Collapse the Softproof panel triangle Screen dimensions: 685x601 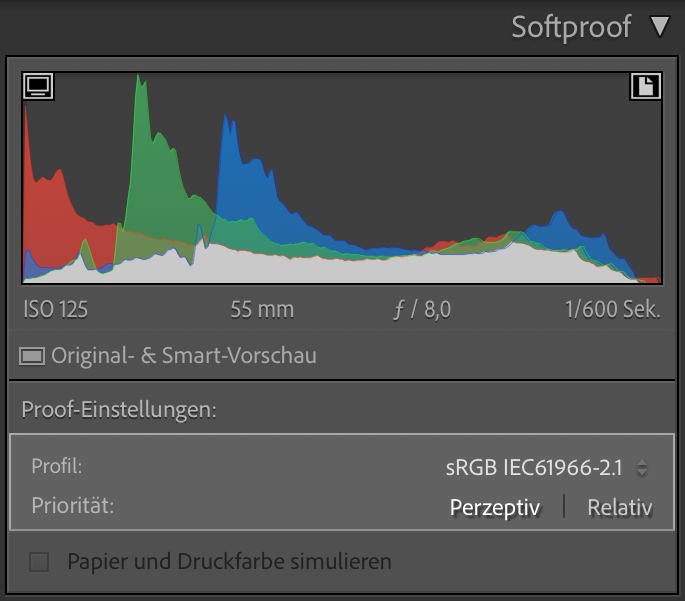pos(660,27)
